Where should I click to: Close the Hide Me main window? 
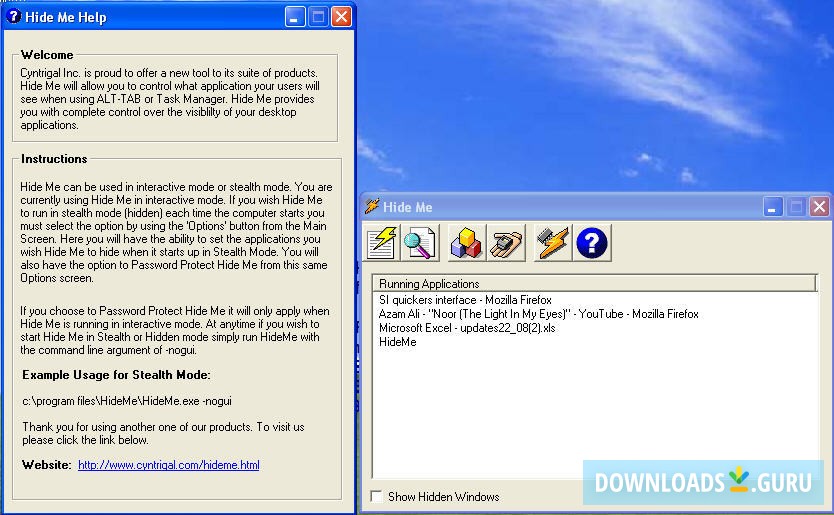pos(819,206)
